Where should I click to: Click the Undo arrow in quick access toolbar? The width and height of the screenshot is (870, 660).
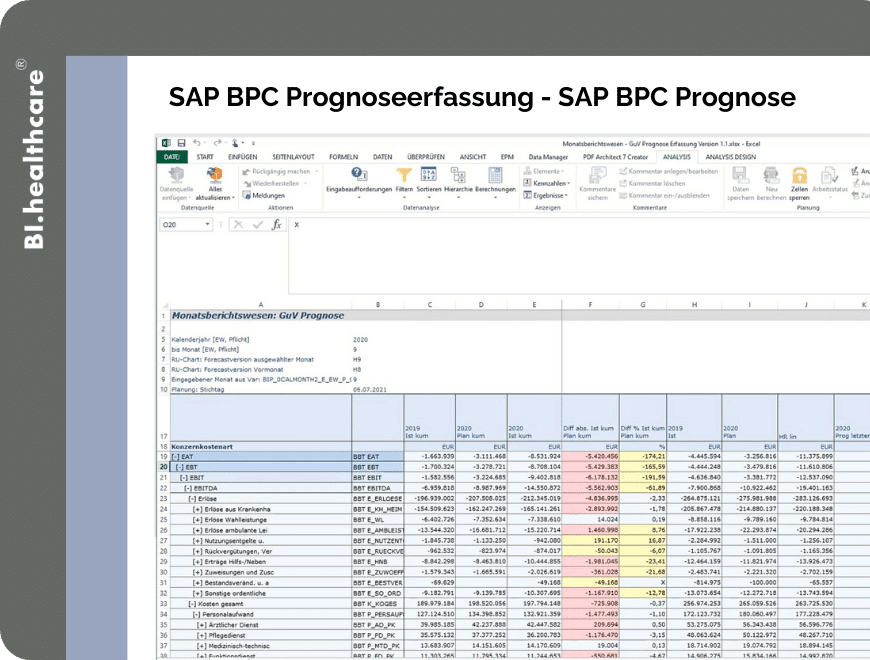[x=196, y=143]
